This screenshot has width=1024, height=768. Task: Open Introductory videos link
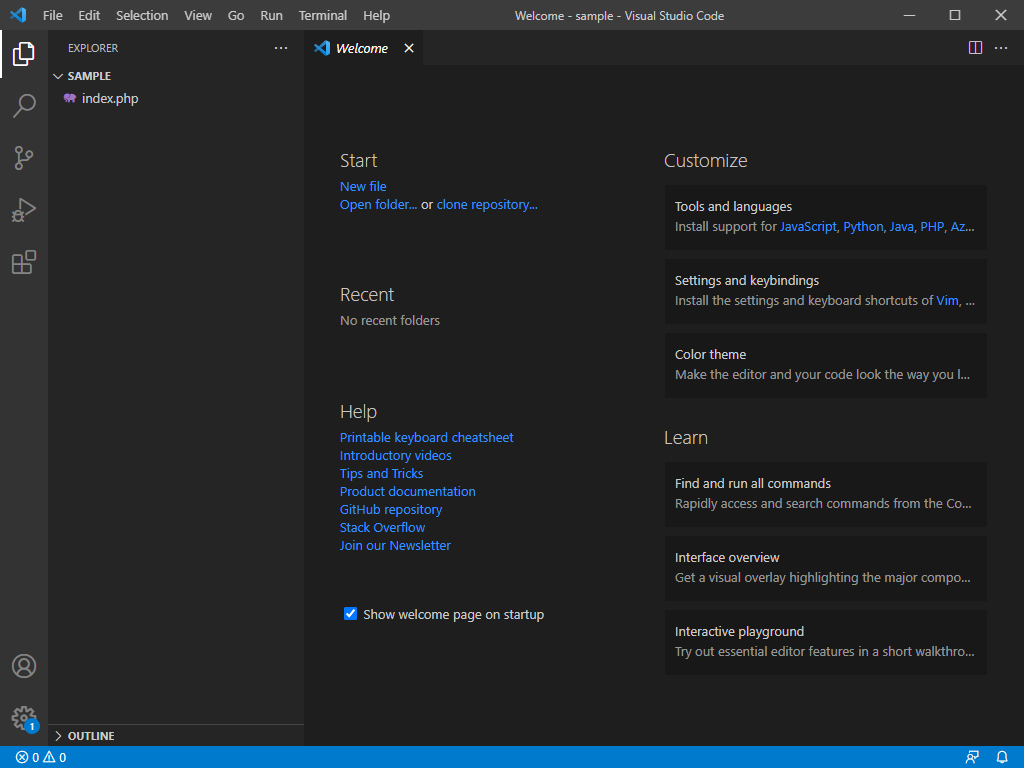pyautogui.click(x=396, y=456)
